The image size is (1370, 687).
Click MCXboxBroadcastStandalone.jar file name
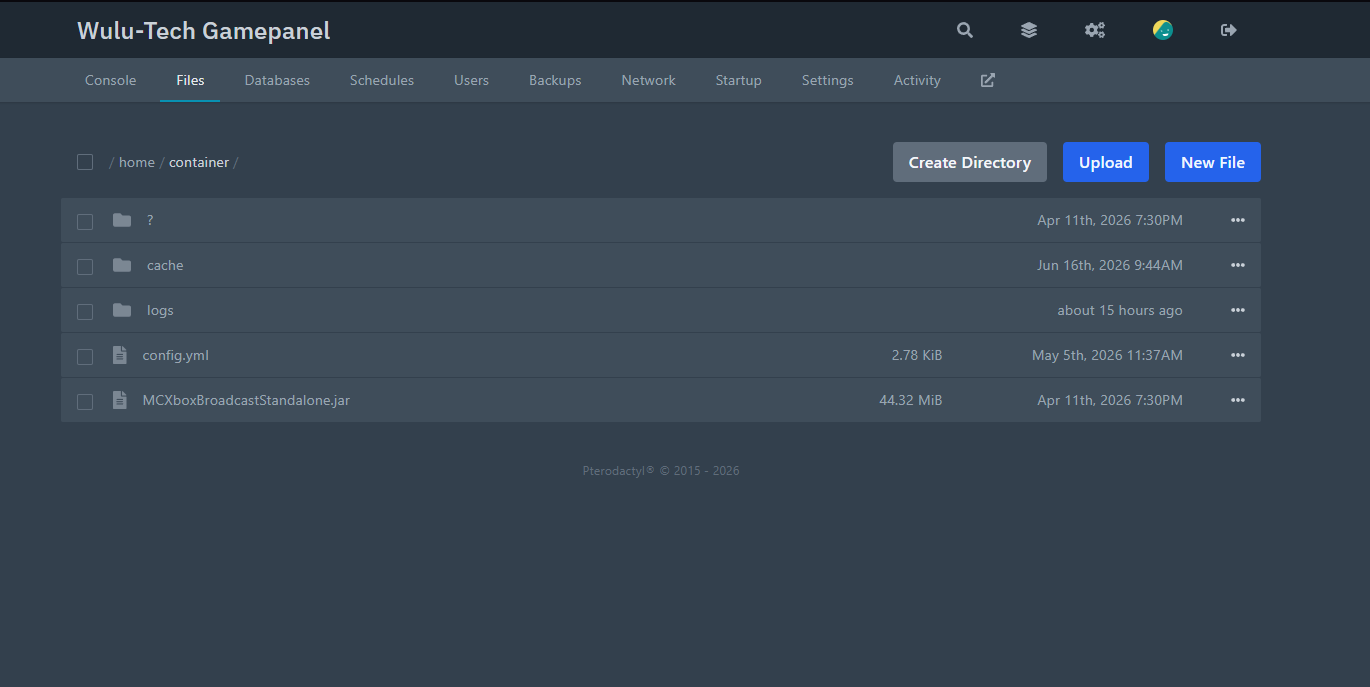point(246,400)
